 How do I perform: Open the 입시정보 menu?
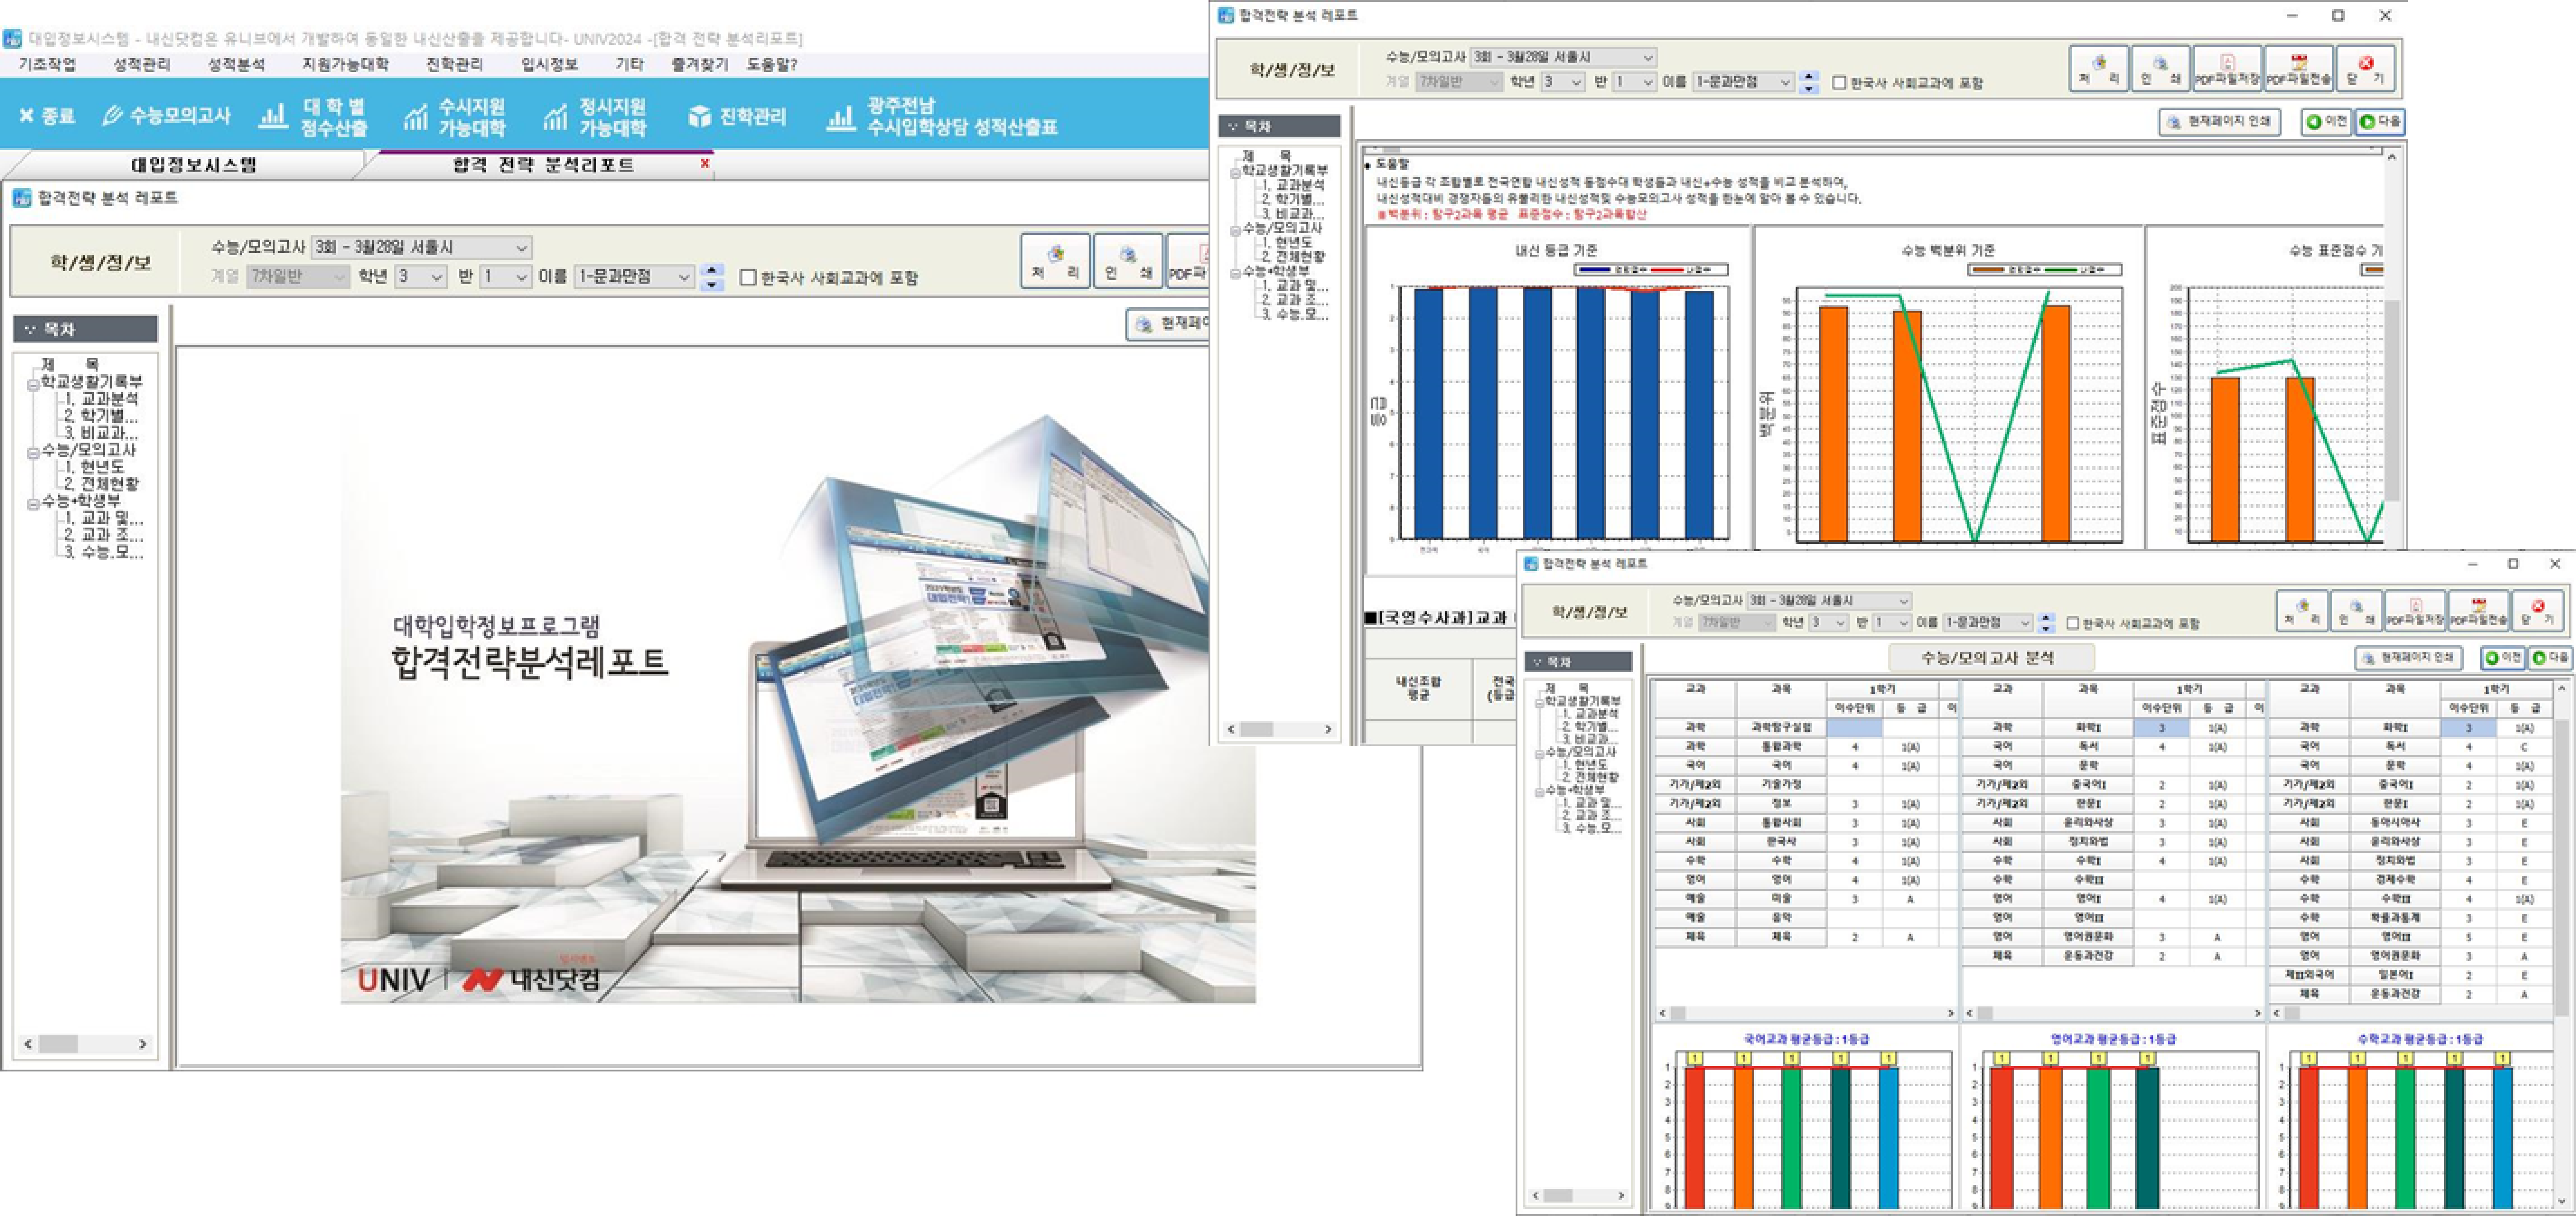[x=549, y=64]
